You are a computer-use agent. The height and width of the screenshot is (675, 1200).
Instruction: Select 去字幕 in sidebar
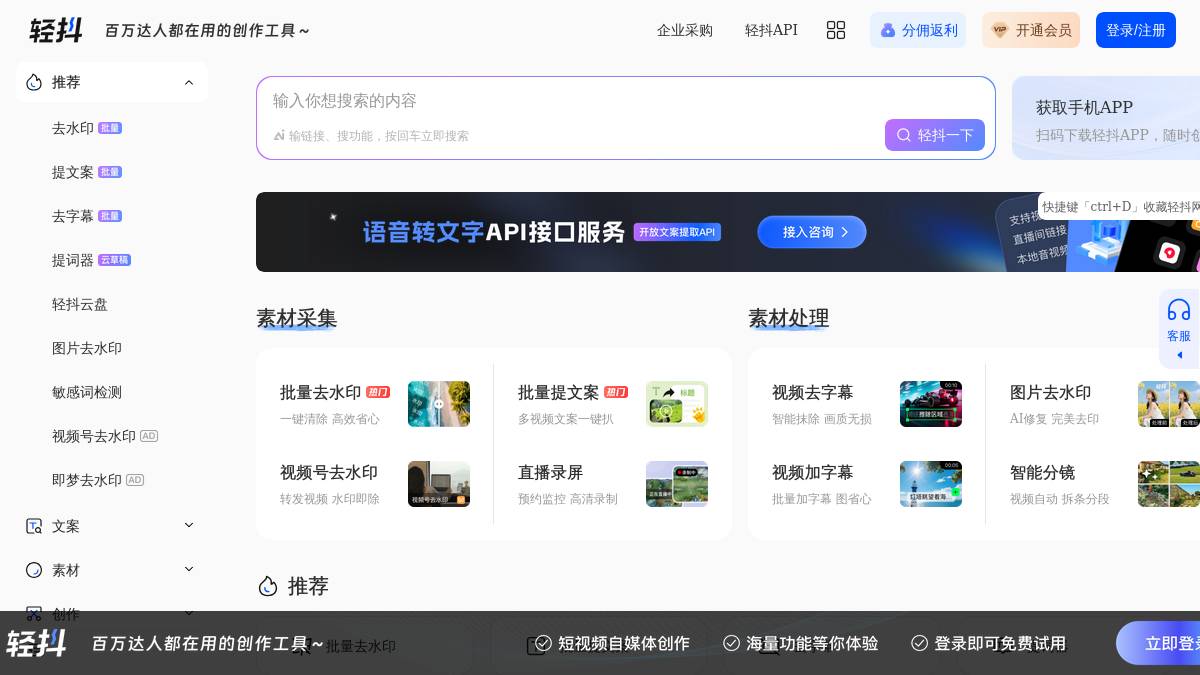(x=73, y=216)
